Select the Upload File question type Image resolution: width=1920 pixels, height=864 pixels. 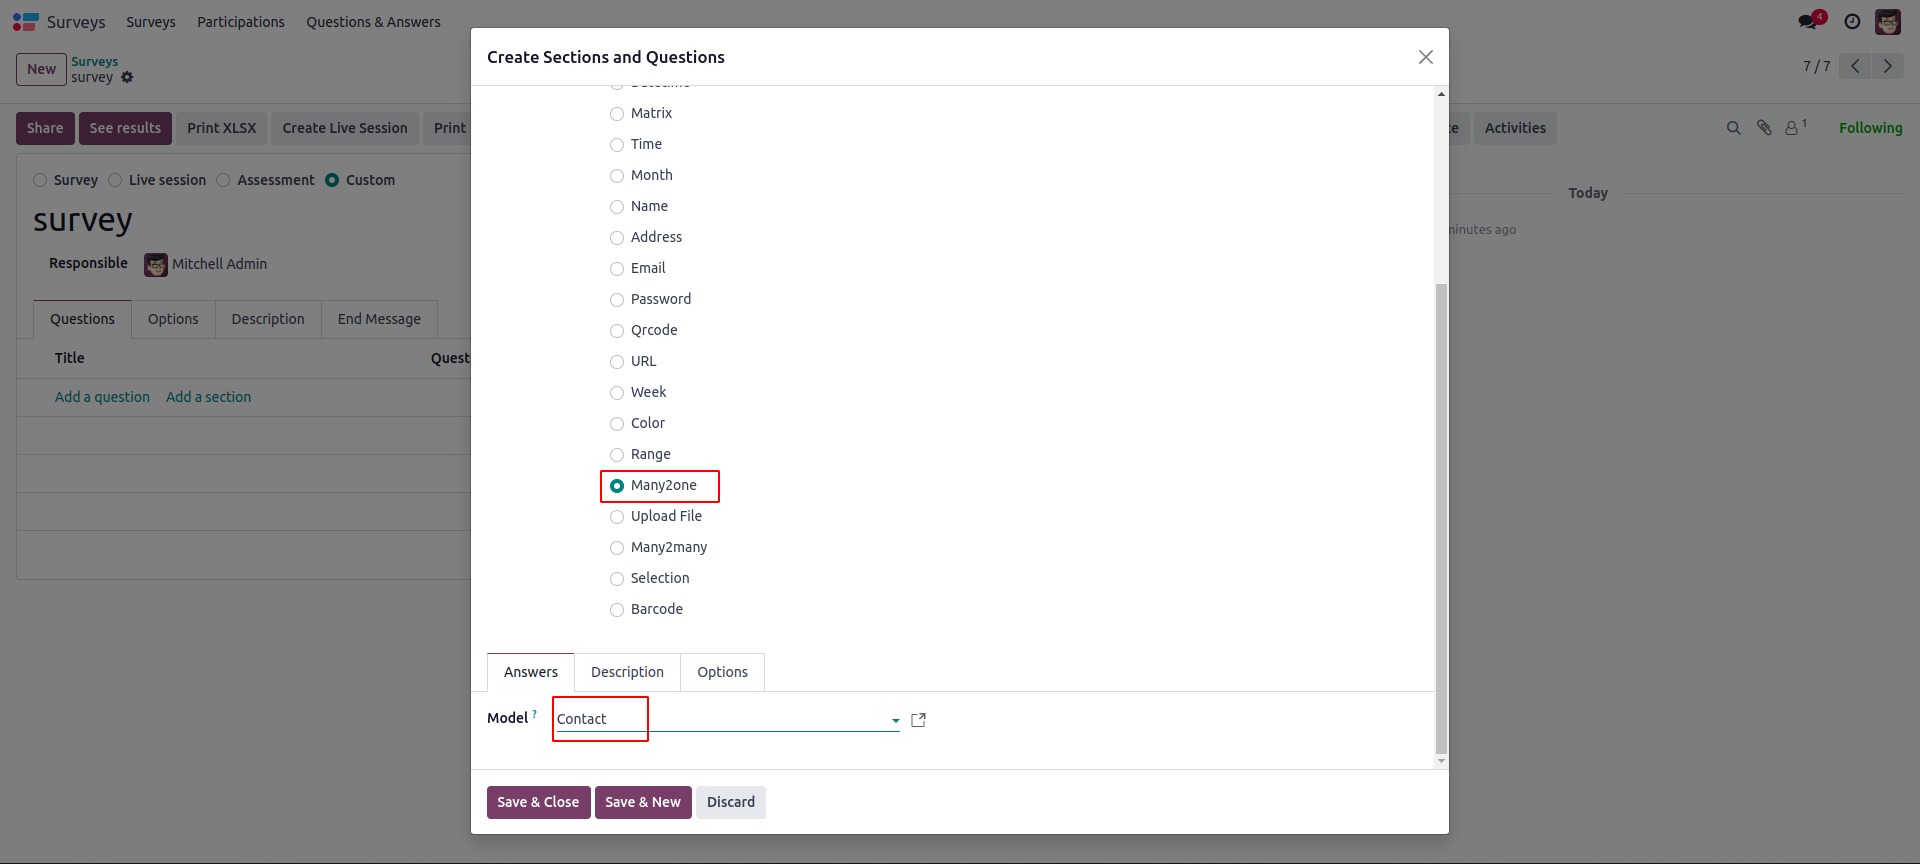point(617,517)
